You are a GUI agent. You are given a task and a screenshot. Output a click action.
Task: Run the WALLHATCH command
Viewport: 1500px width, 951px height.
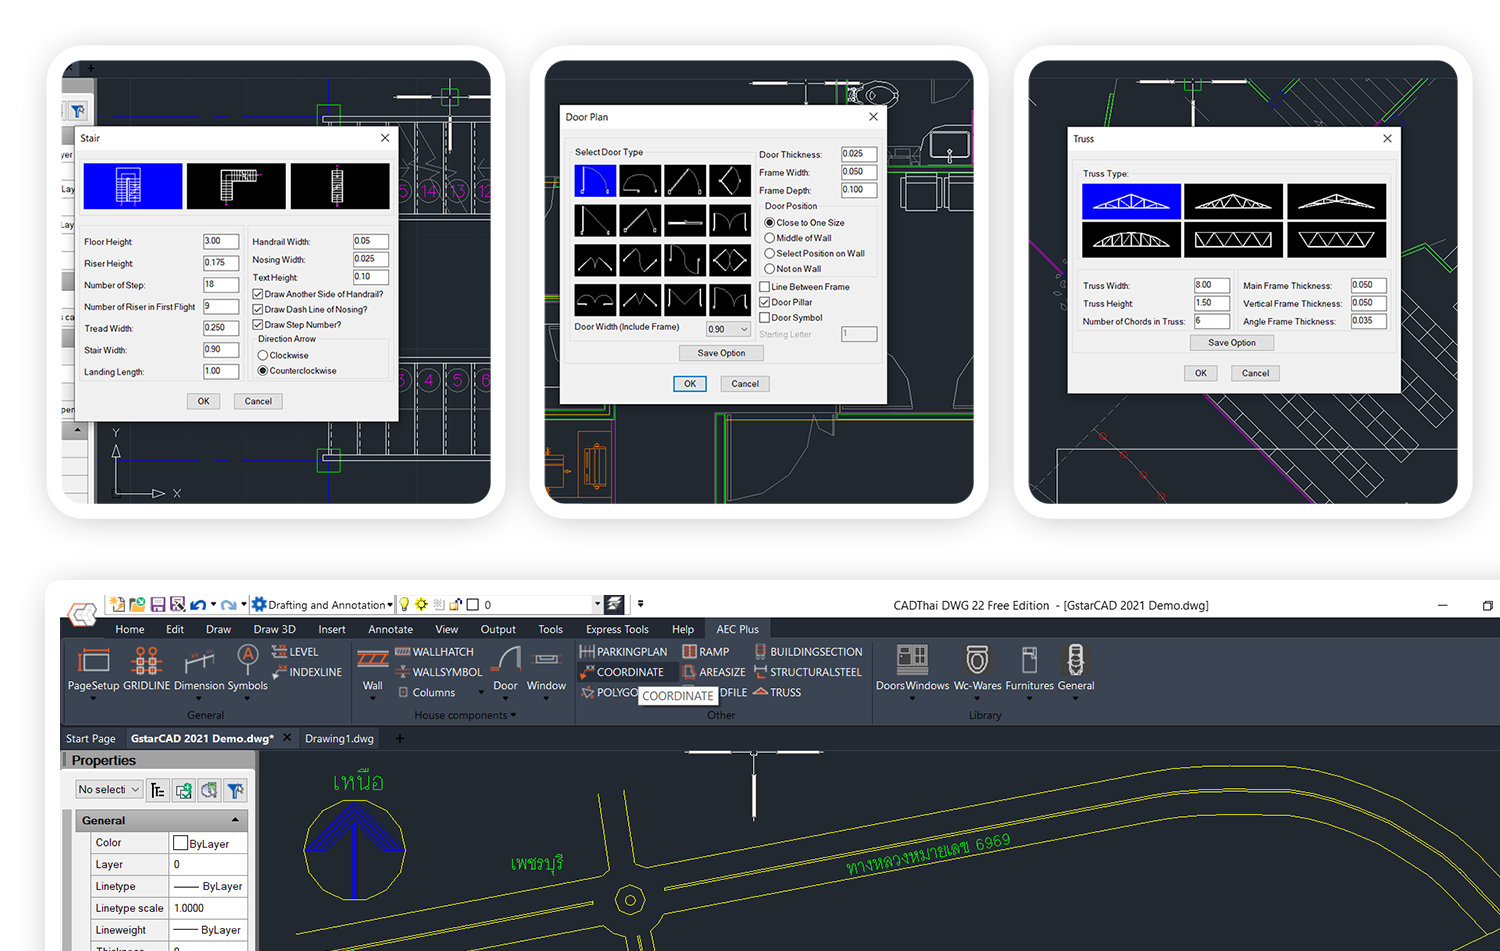[x=435, y=651]
